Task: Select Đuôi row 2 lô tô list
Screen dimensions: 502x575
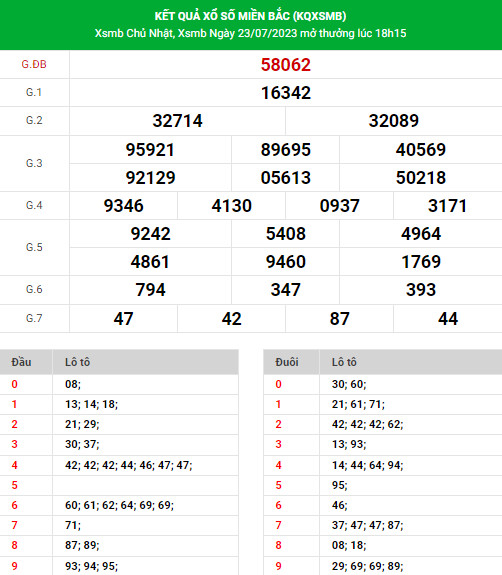Action: [x=367, y=424]
